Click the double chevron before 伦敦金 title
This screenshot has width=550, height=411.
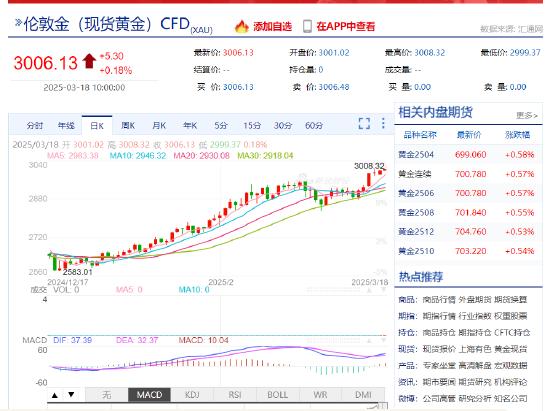click(18, 23)
